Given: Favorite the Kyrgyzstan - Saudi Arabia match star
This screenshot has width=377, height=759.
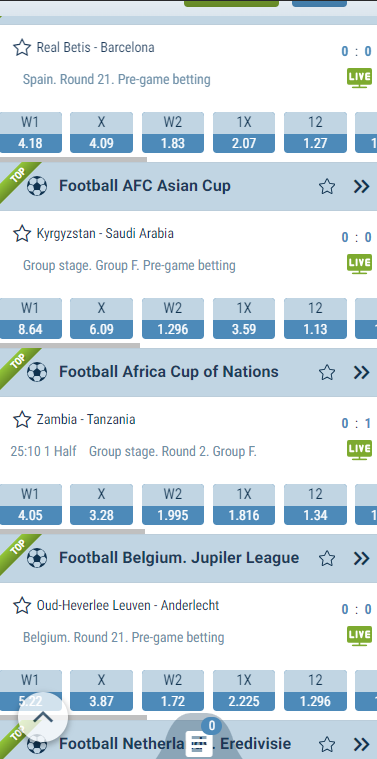Looking at the screenshot, I should click(22, 233).
